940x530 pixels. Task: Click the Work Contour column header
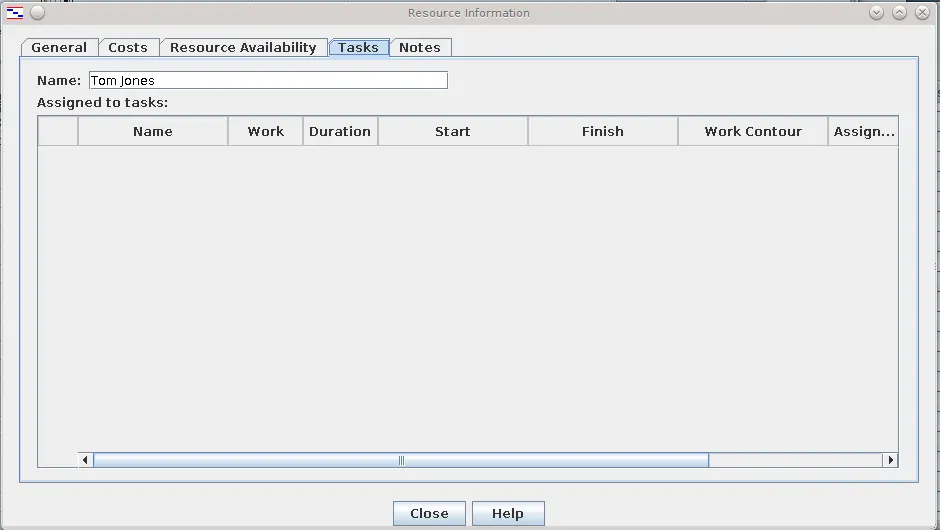753,131
